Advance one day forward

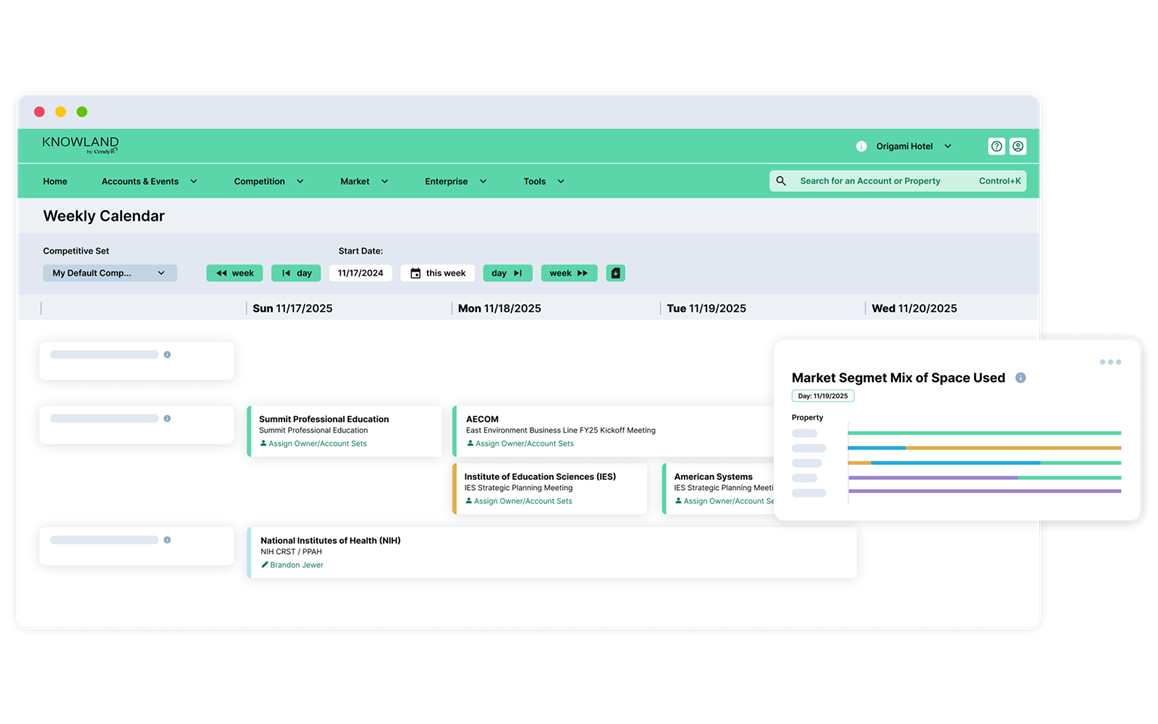click(x=507, y=273)
